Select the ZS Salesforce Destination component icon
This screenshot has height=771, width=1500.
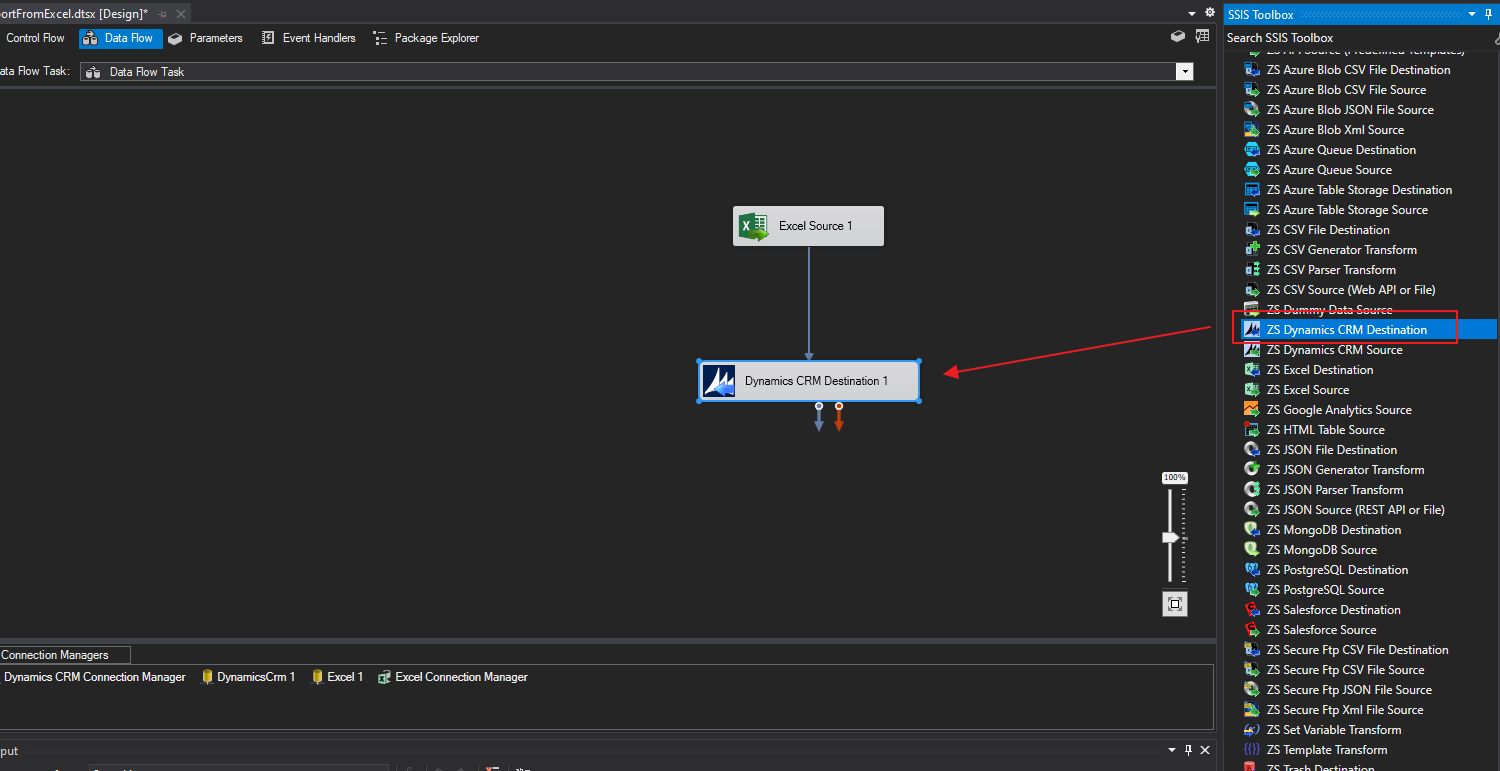click(1252, 609)
